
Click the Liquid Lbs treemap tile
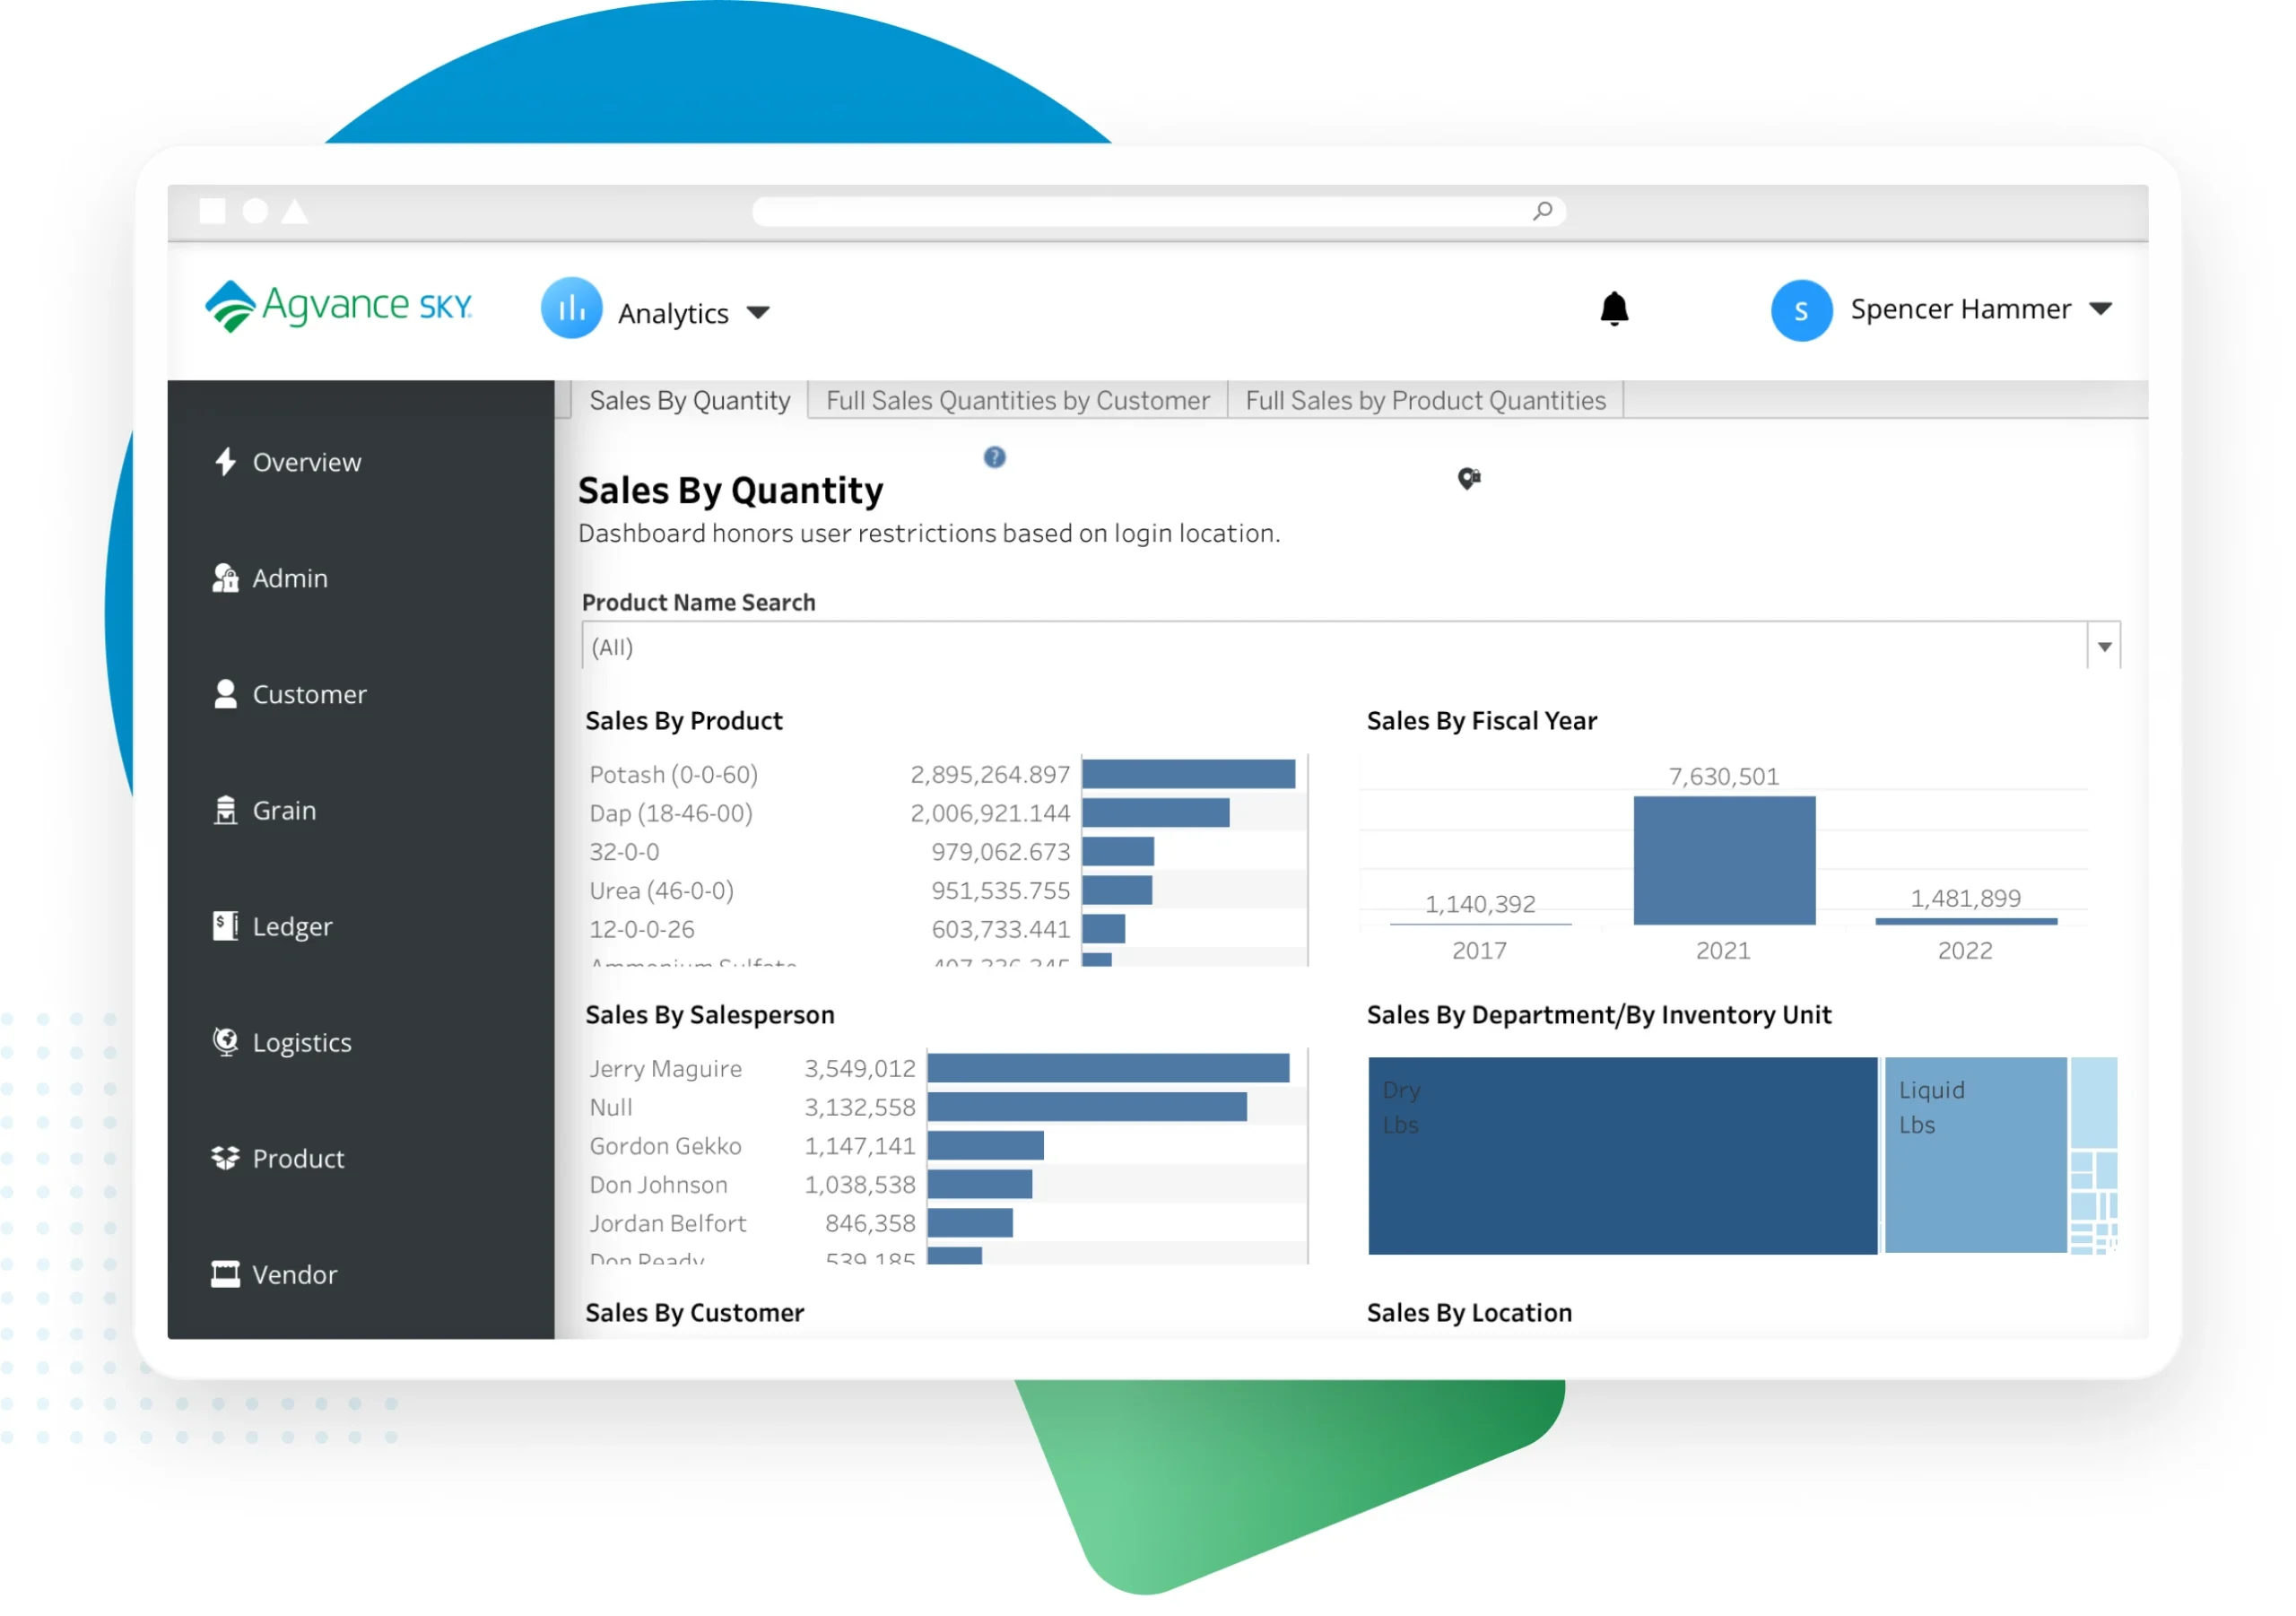[x=1975, y=1155]
